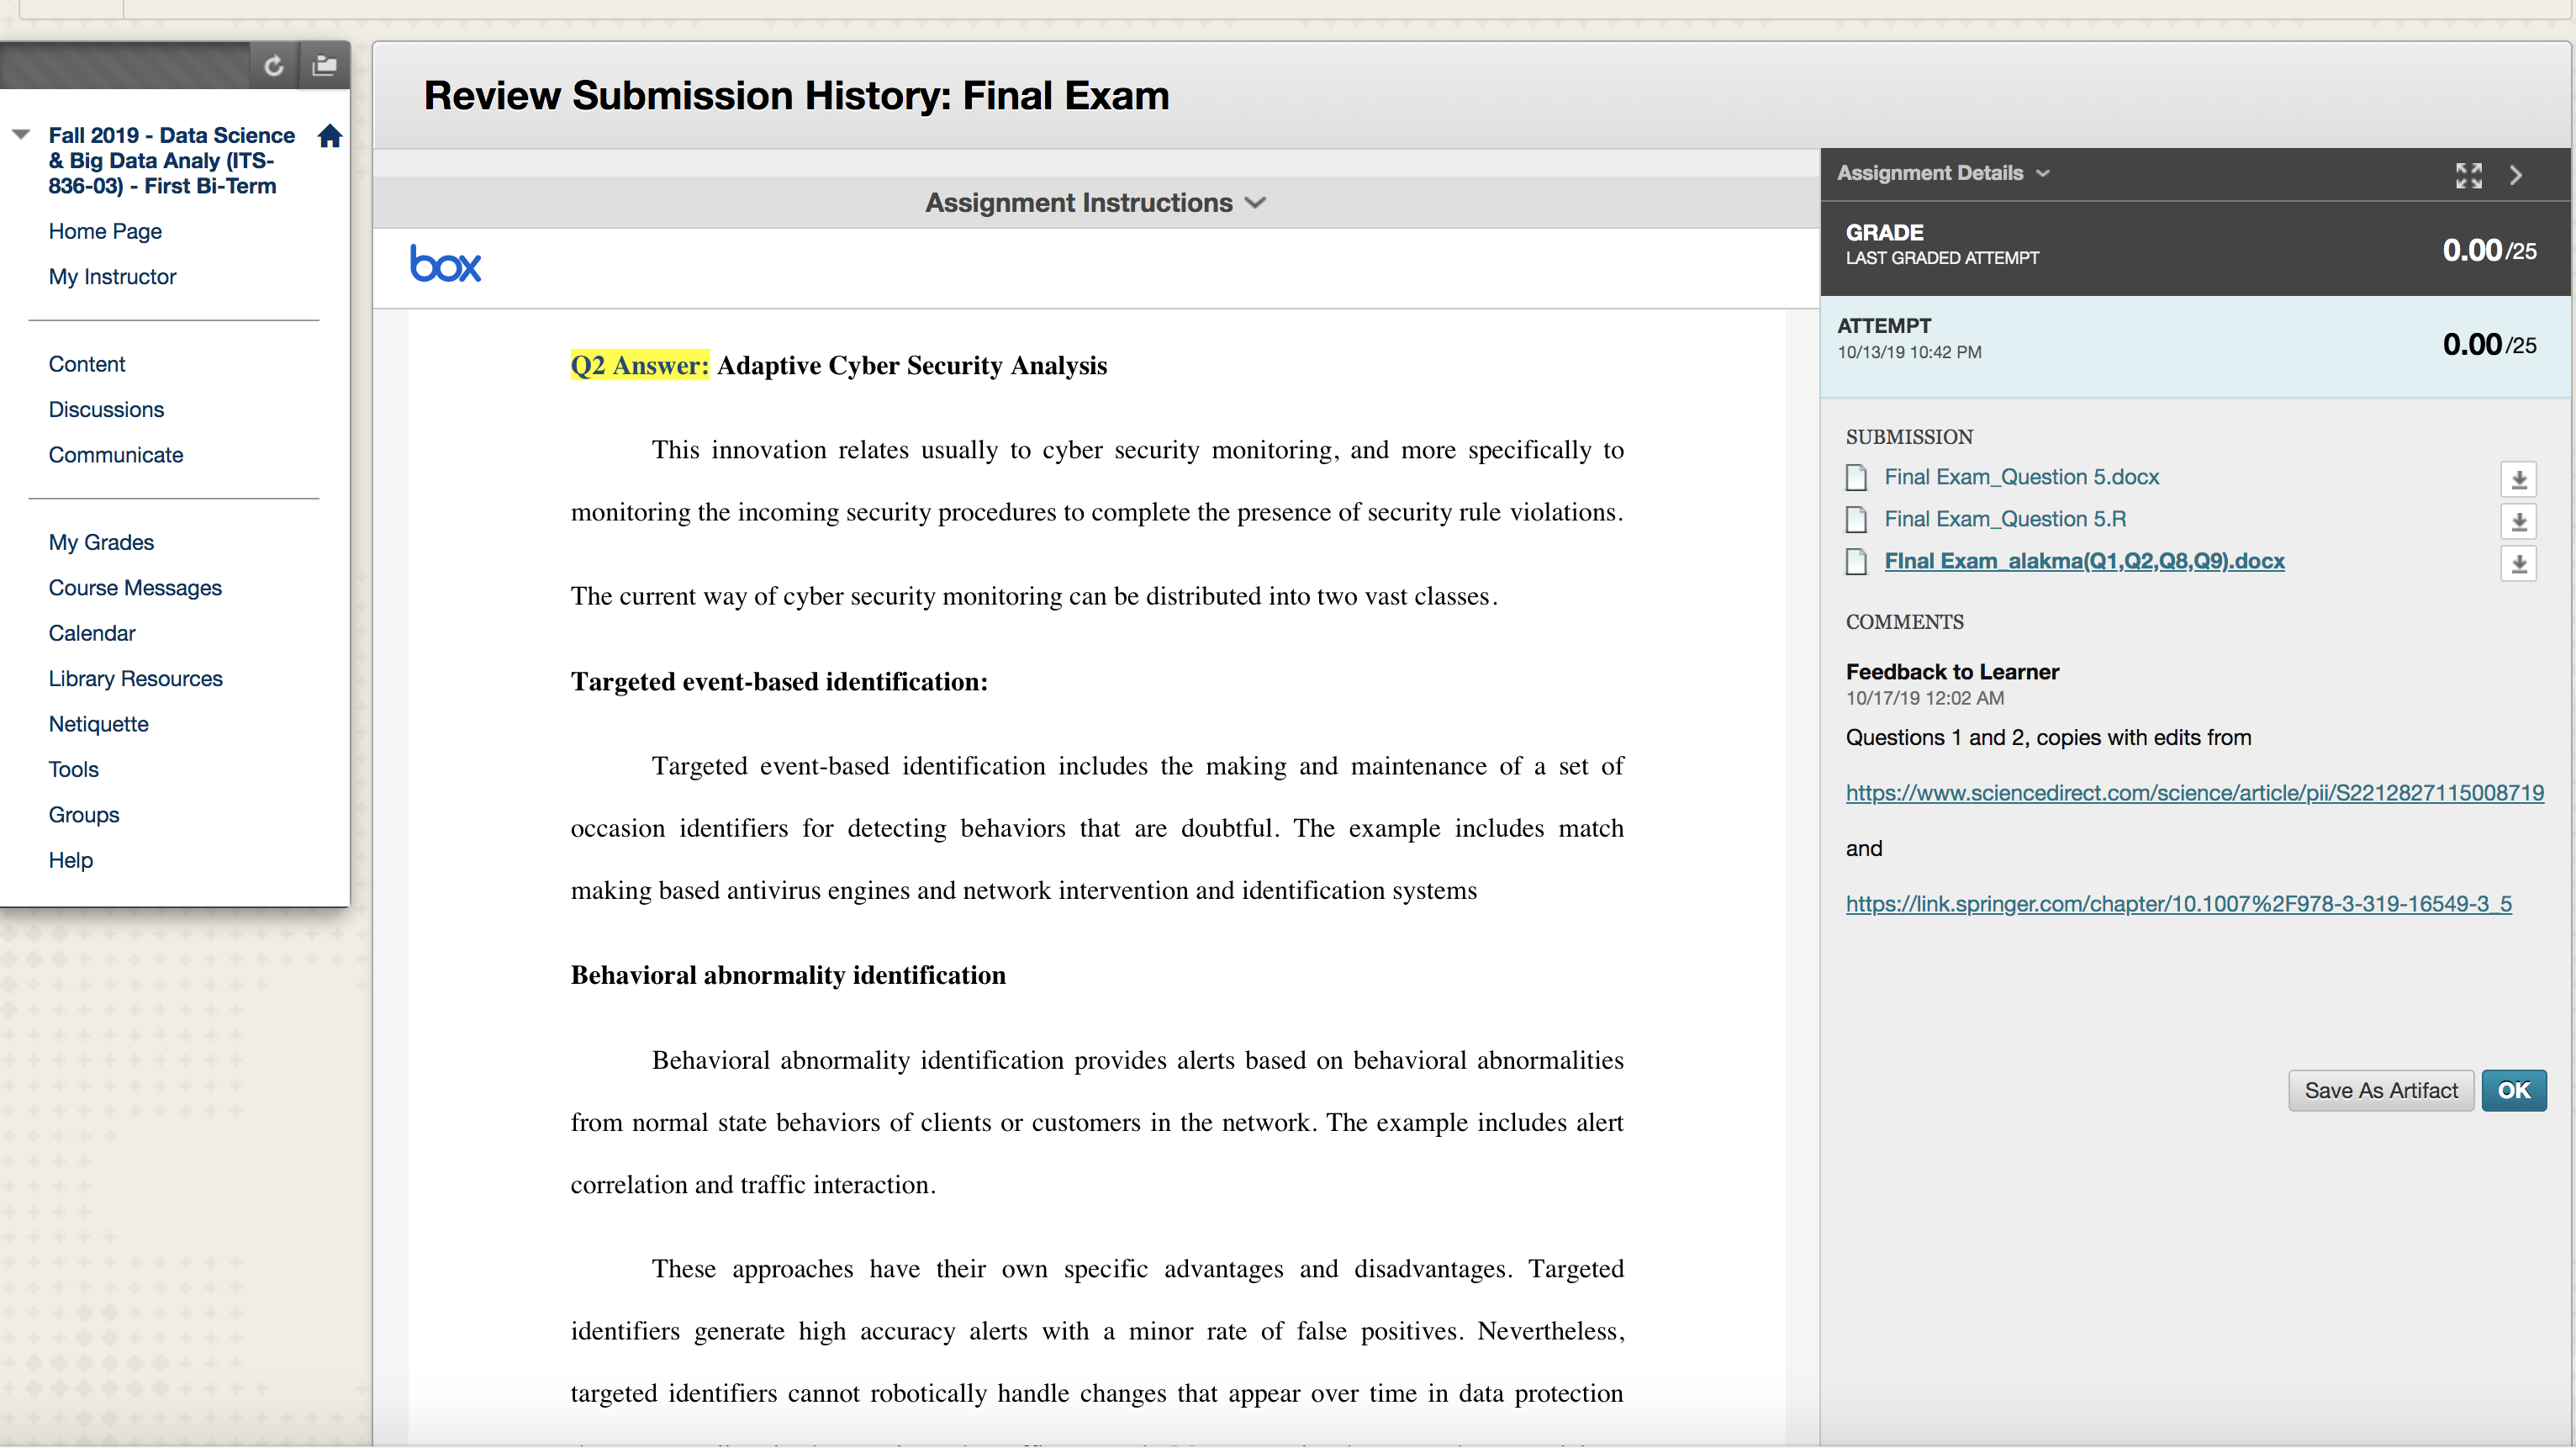Click the Feedback to Learner heading
This screenshot has height=1448, width=2576.
tap(1952, 673)
